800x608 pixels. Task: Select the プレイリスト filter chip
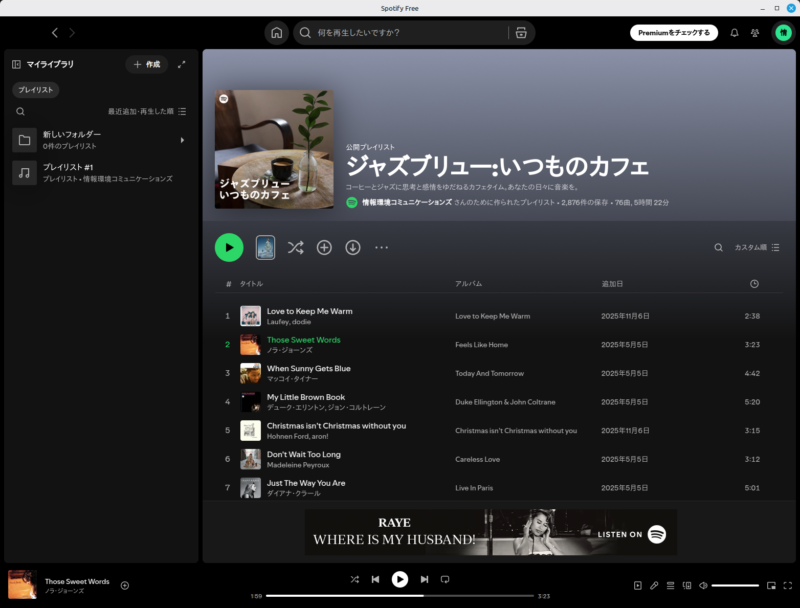(x=37, y=90)
